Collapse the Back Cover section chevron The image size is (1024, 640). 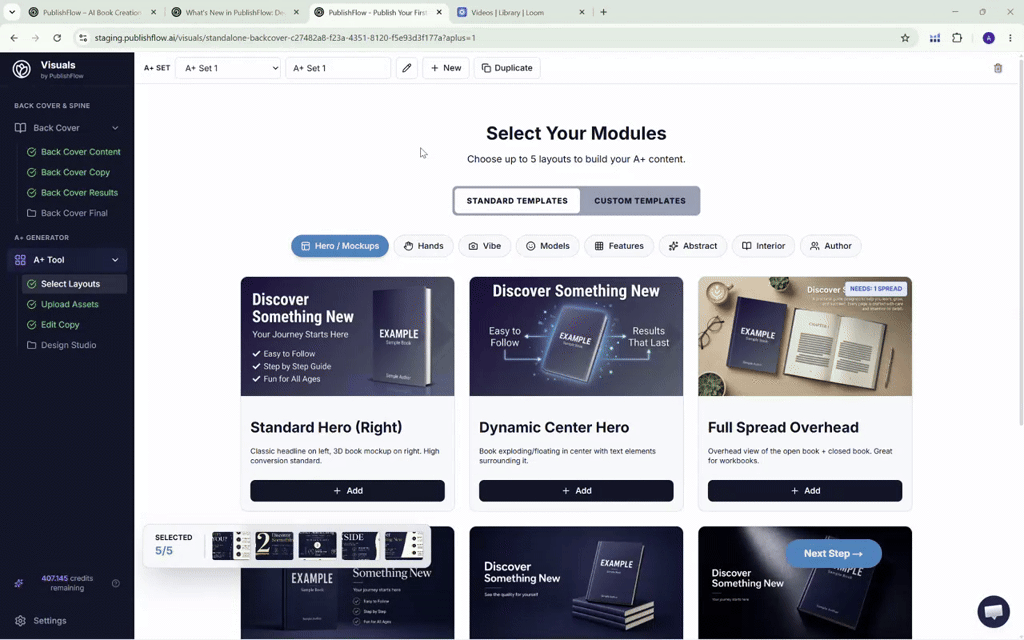coord(115,128)
